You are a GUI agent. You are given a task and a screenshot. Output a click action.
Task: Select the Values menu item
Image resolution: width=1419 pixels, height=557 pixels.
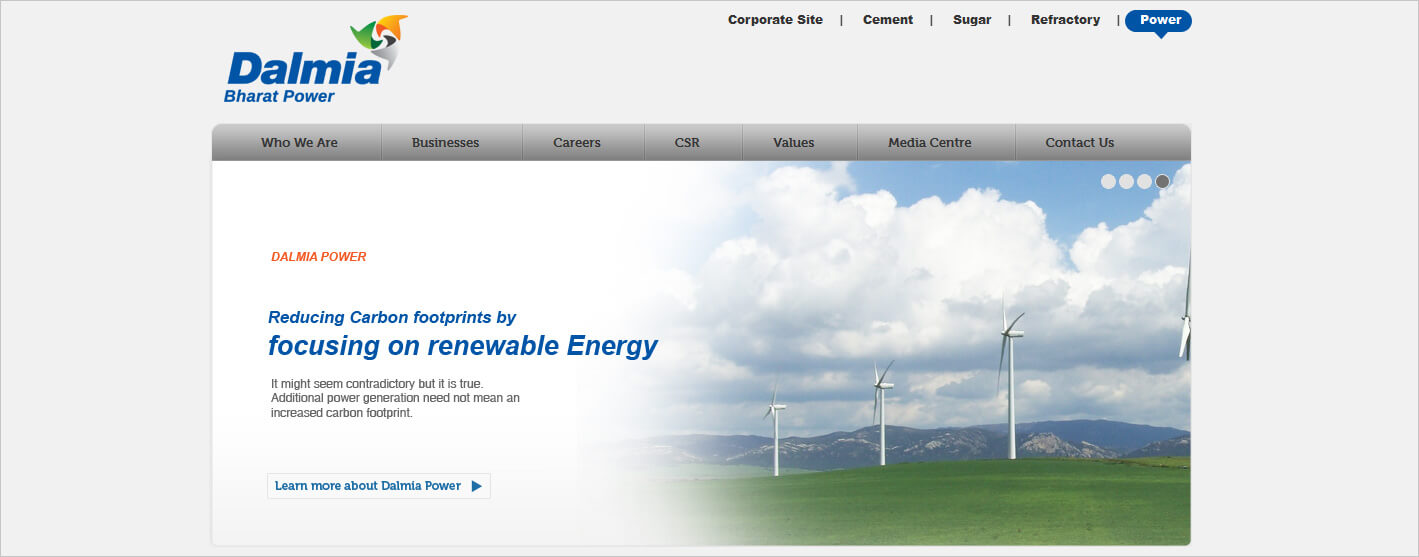pos(794,143)
